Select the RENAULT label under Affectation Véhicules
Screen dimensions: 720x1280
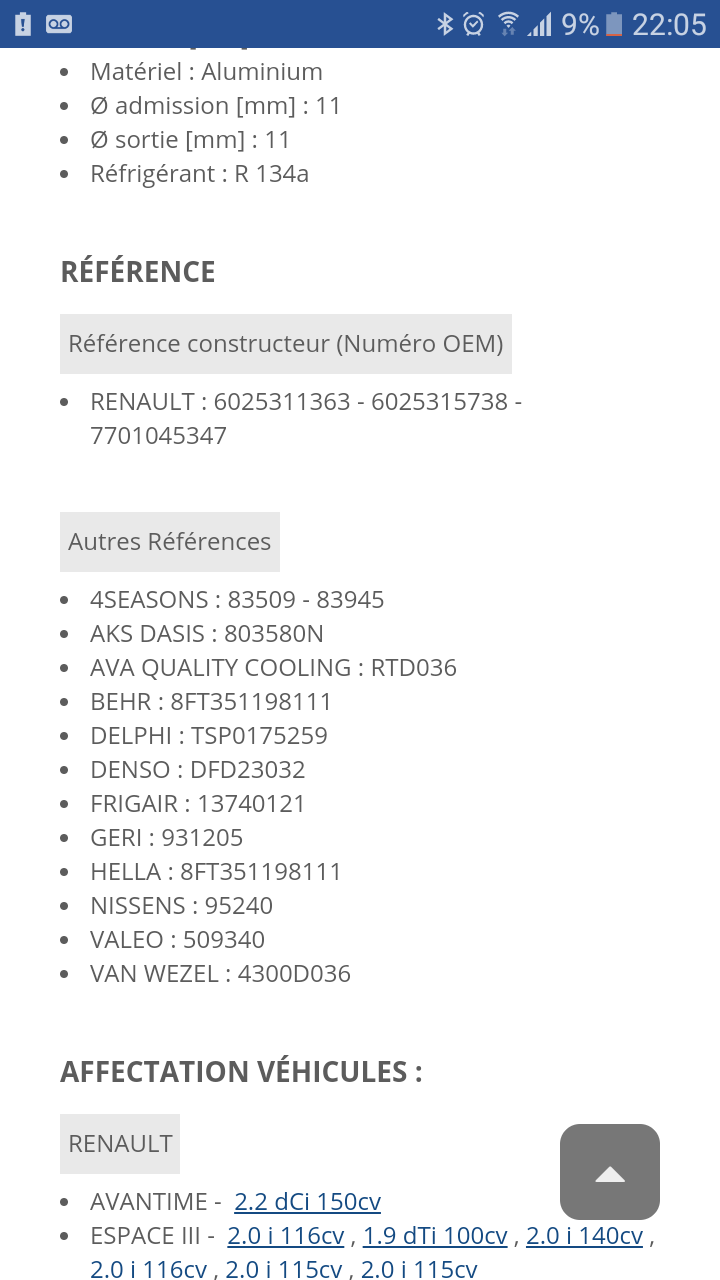(x=120, y=1144)
